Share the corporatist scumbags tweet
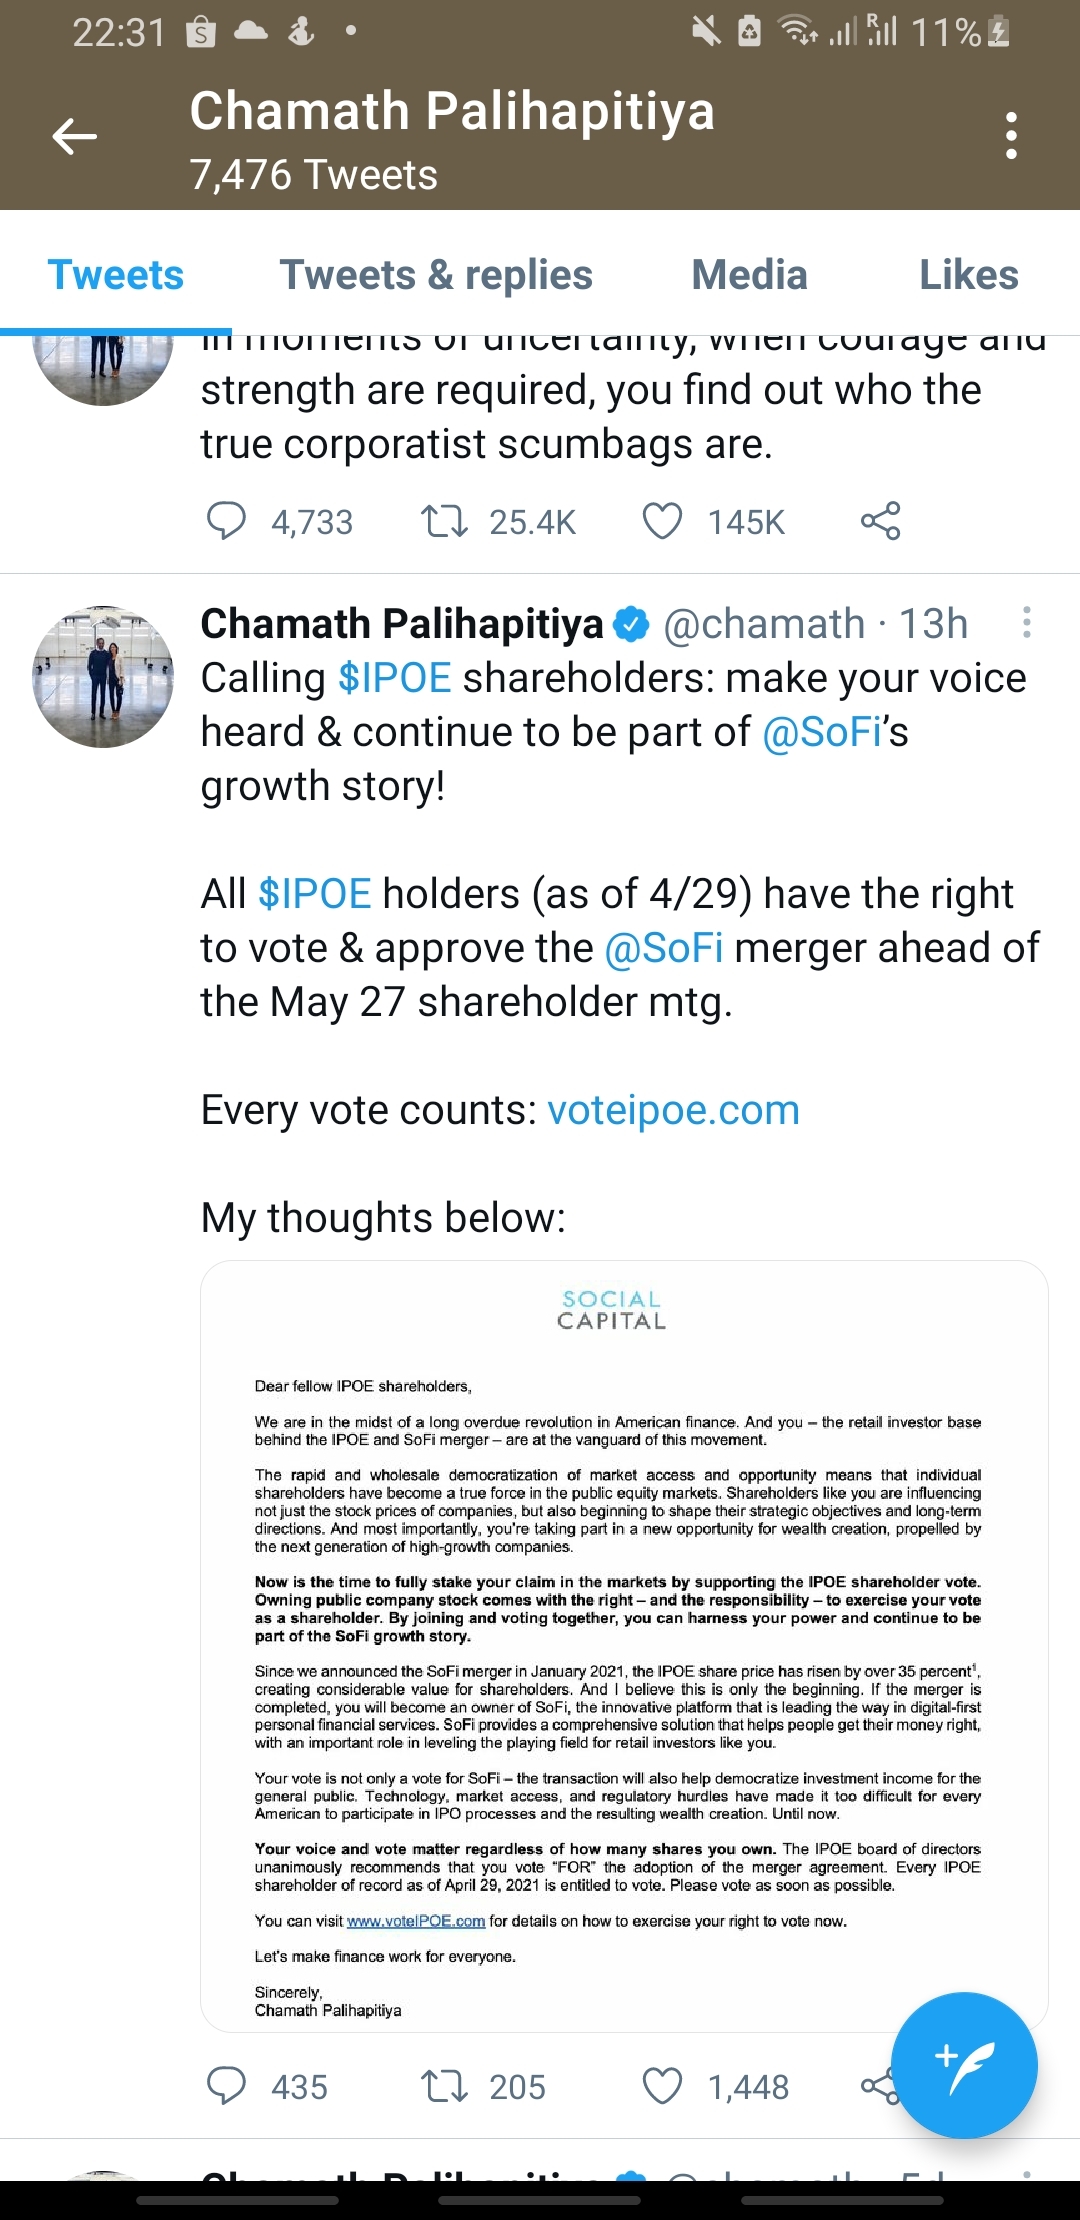 (880, 521)
